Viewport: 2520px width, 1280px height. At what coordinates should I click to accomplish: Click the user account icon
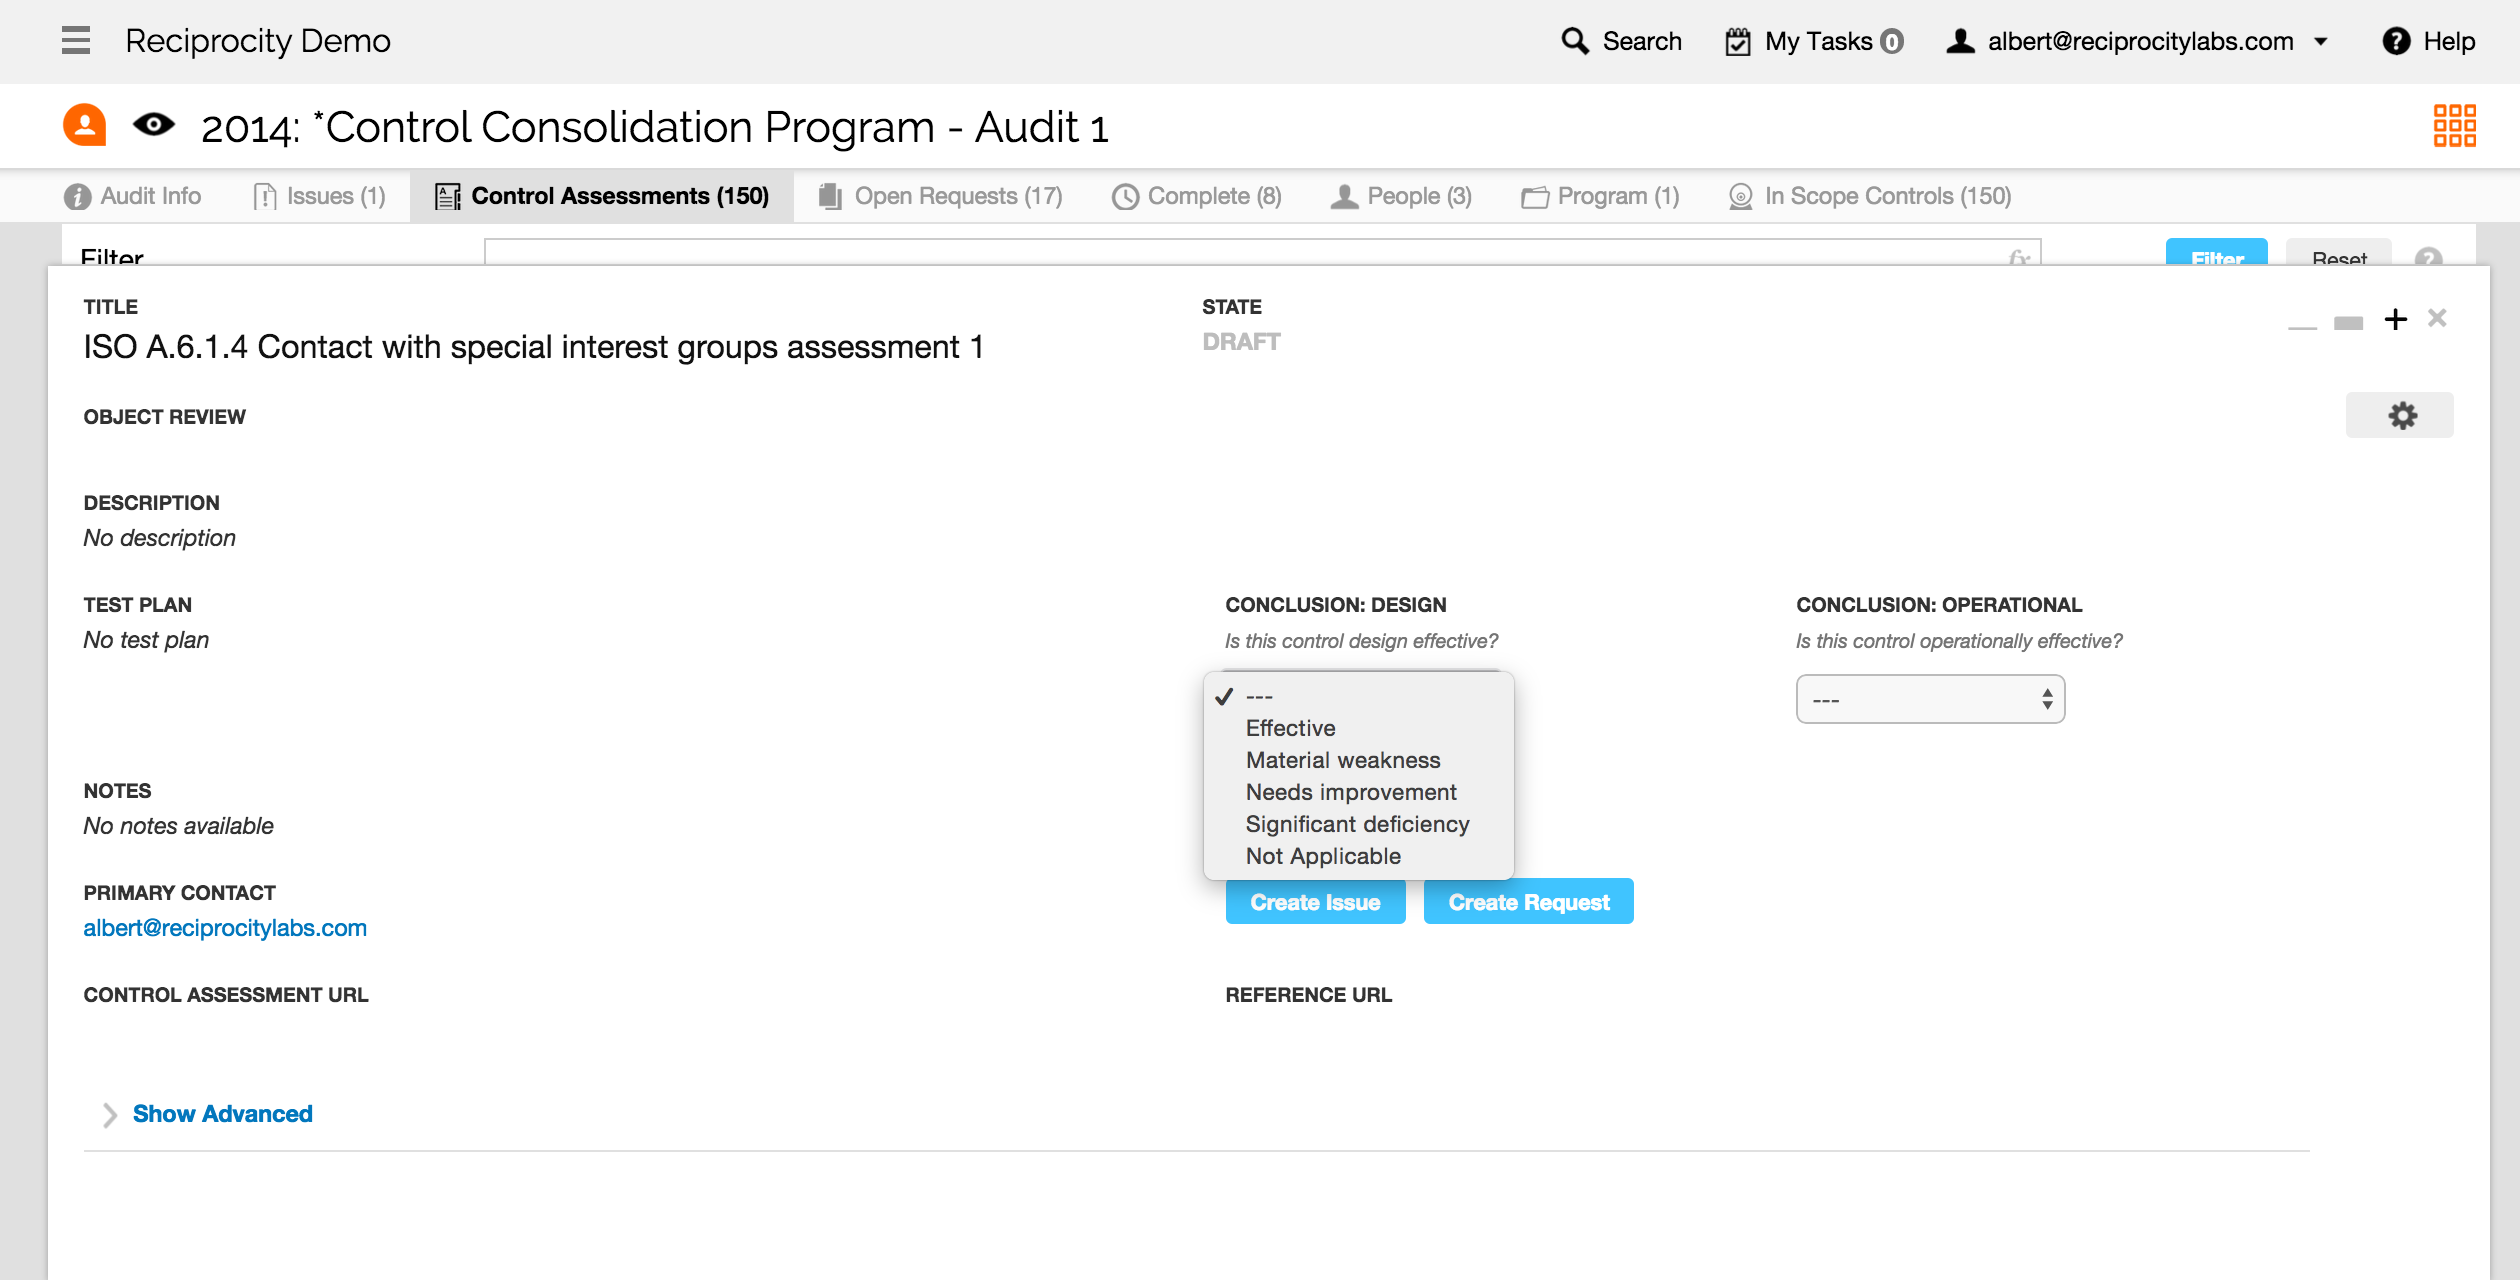point(1960,41)
